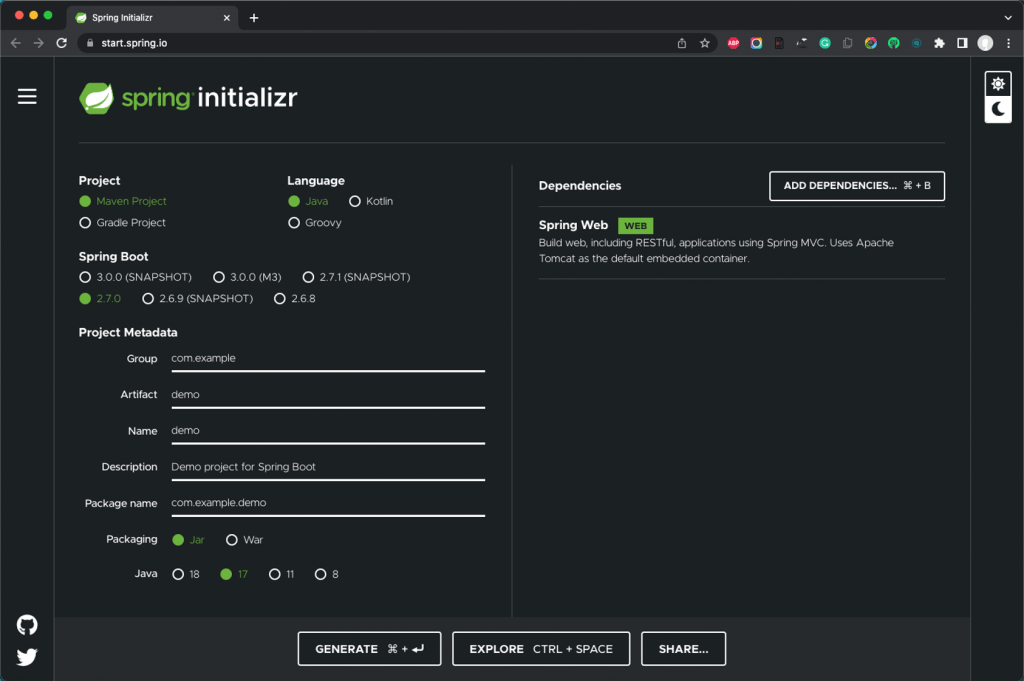
Task: Click the Generate button
Action: point(370,649)
